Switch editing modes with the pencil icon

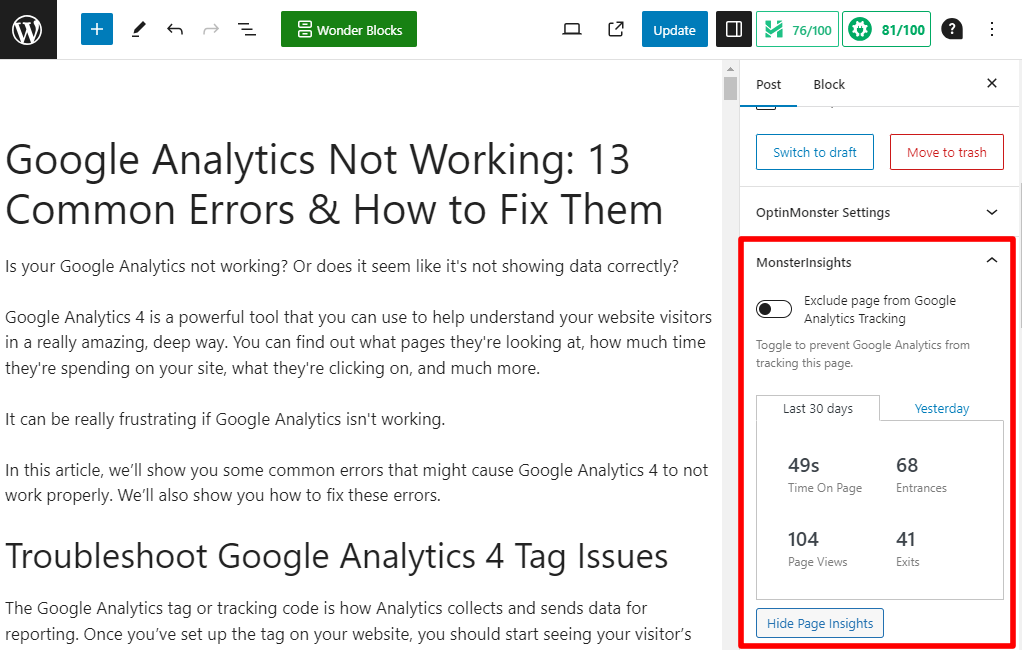click(138, 29)
